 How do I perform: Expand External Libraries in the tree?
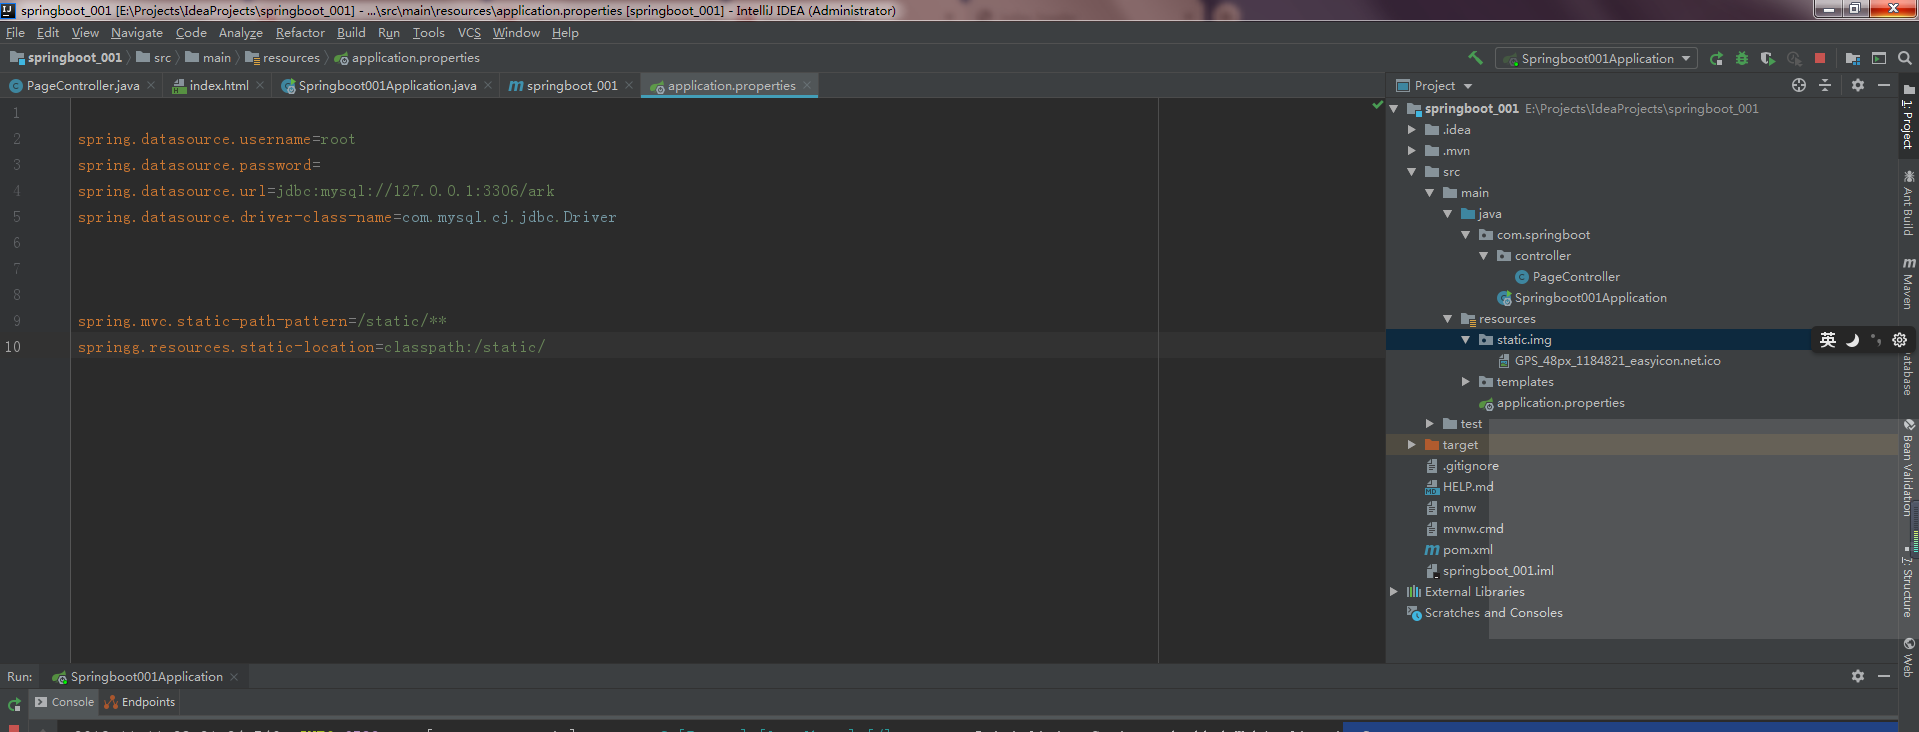pyautogui.click(x=1394, y=592)
